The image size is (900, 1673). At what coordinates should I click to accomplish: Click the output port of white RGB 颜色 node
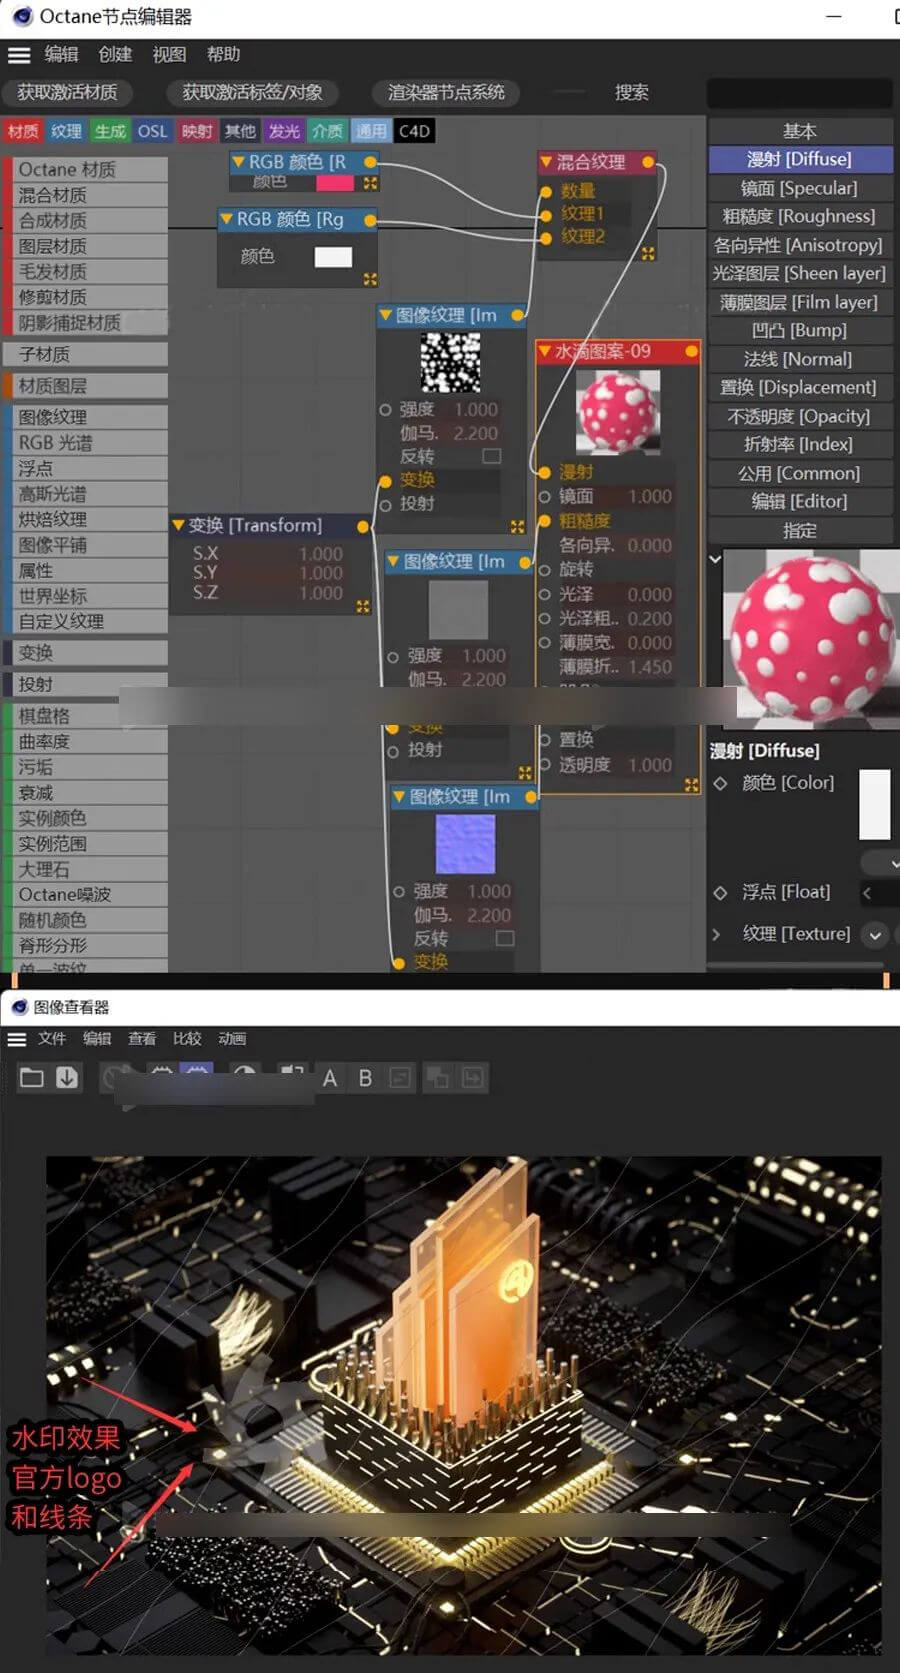[370, 220]
